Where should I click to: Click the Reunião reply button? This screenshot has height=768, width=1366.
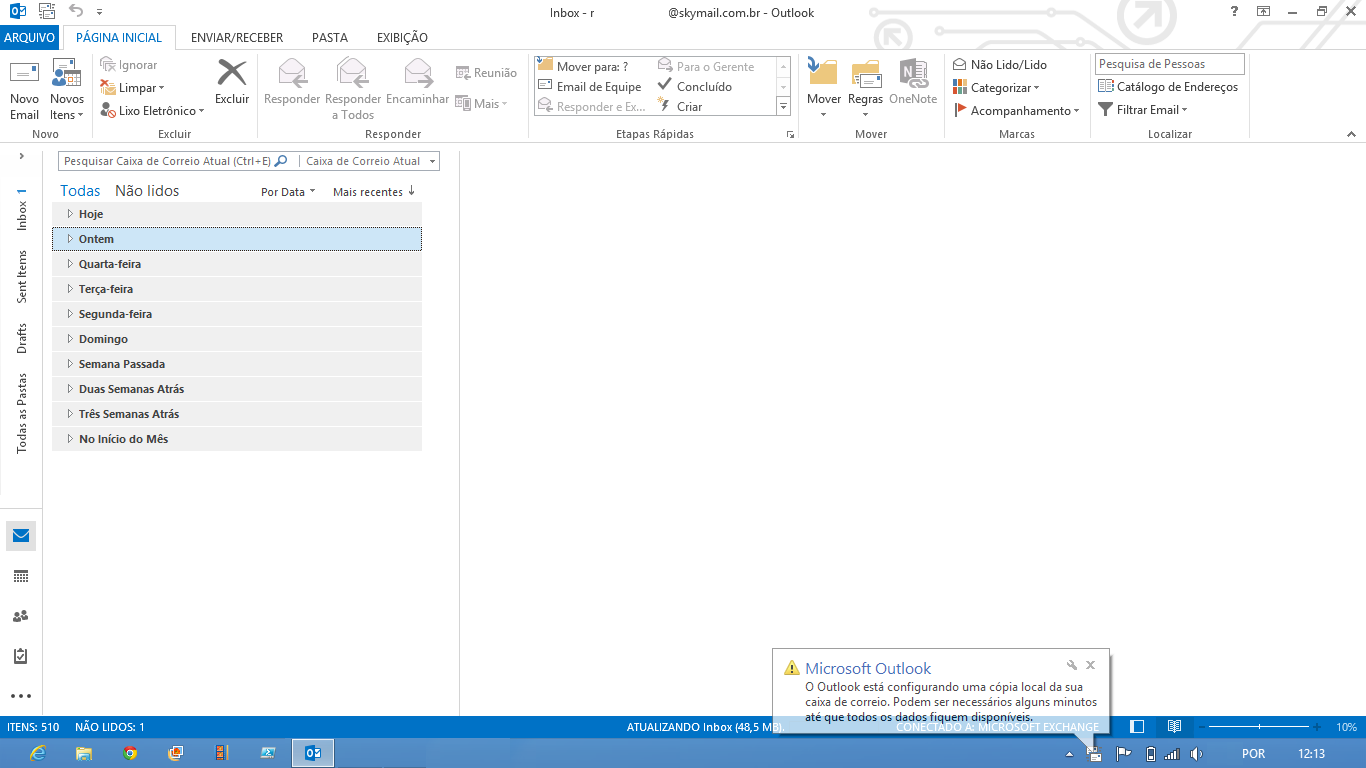486,73
